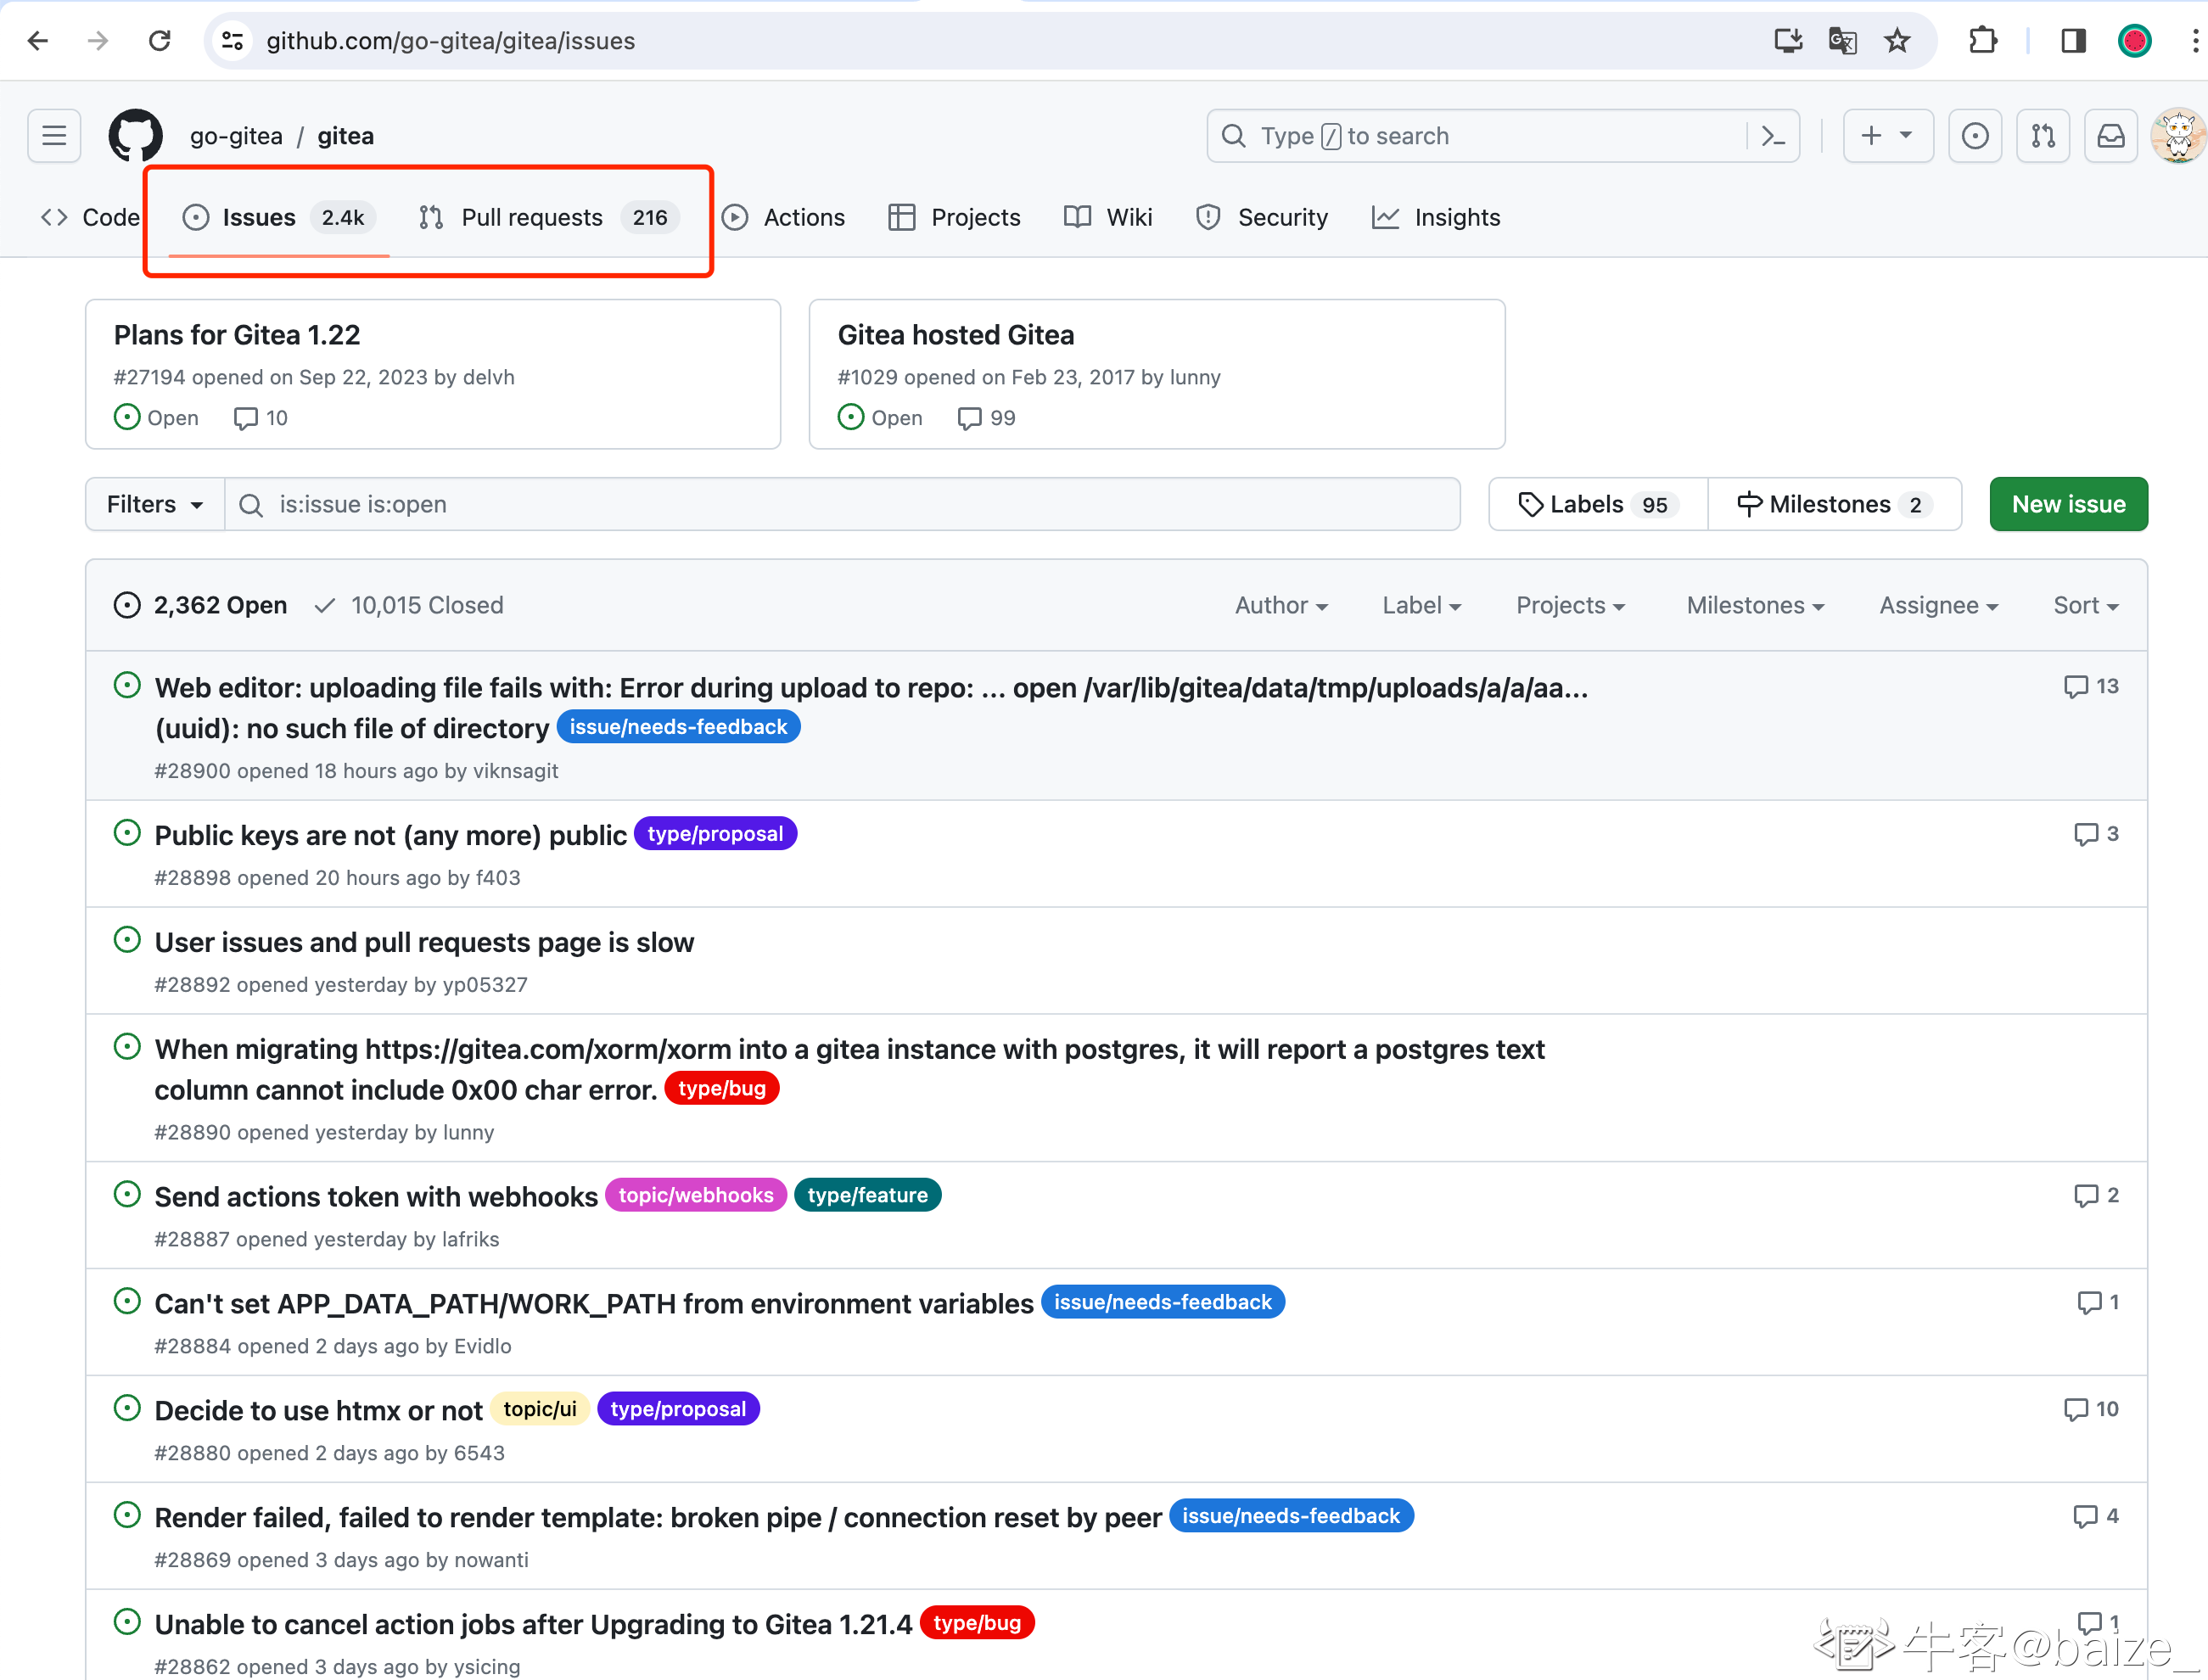Open your issues via the header circle icon
This screenshot has height=1680, width=2208.
[x=1975, y=136]
